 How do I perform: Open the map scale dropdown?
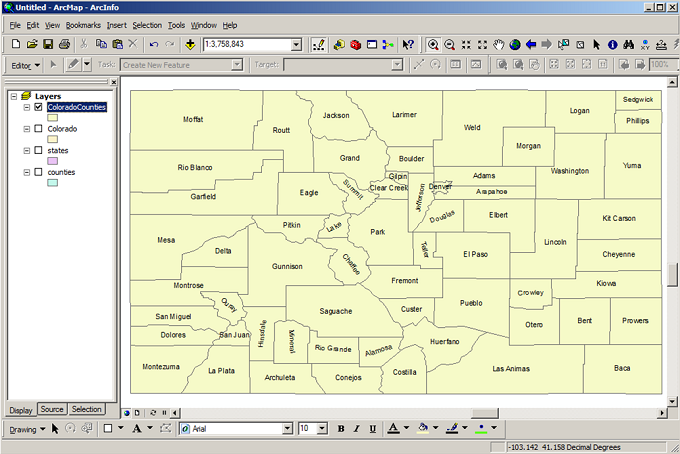point(296,45)
